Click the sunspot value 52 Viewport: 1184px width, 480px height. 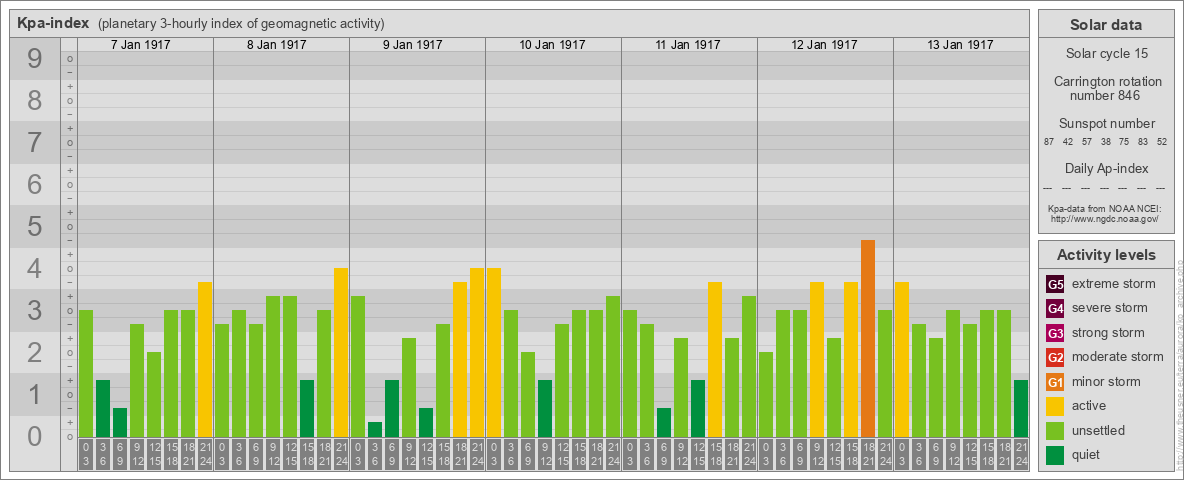click(1162, 142)
